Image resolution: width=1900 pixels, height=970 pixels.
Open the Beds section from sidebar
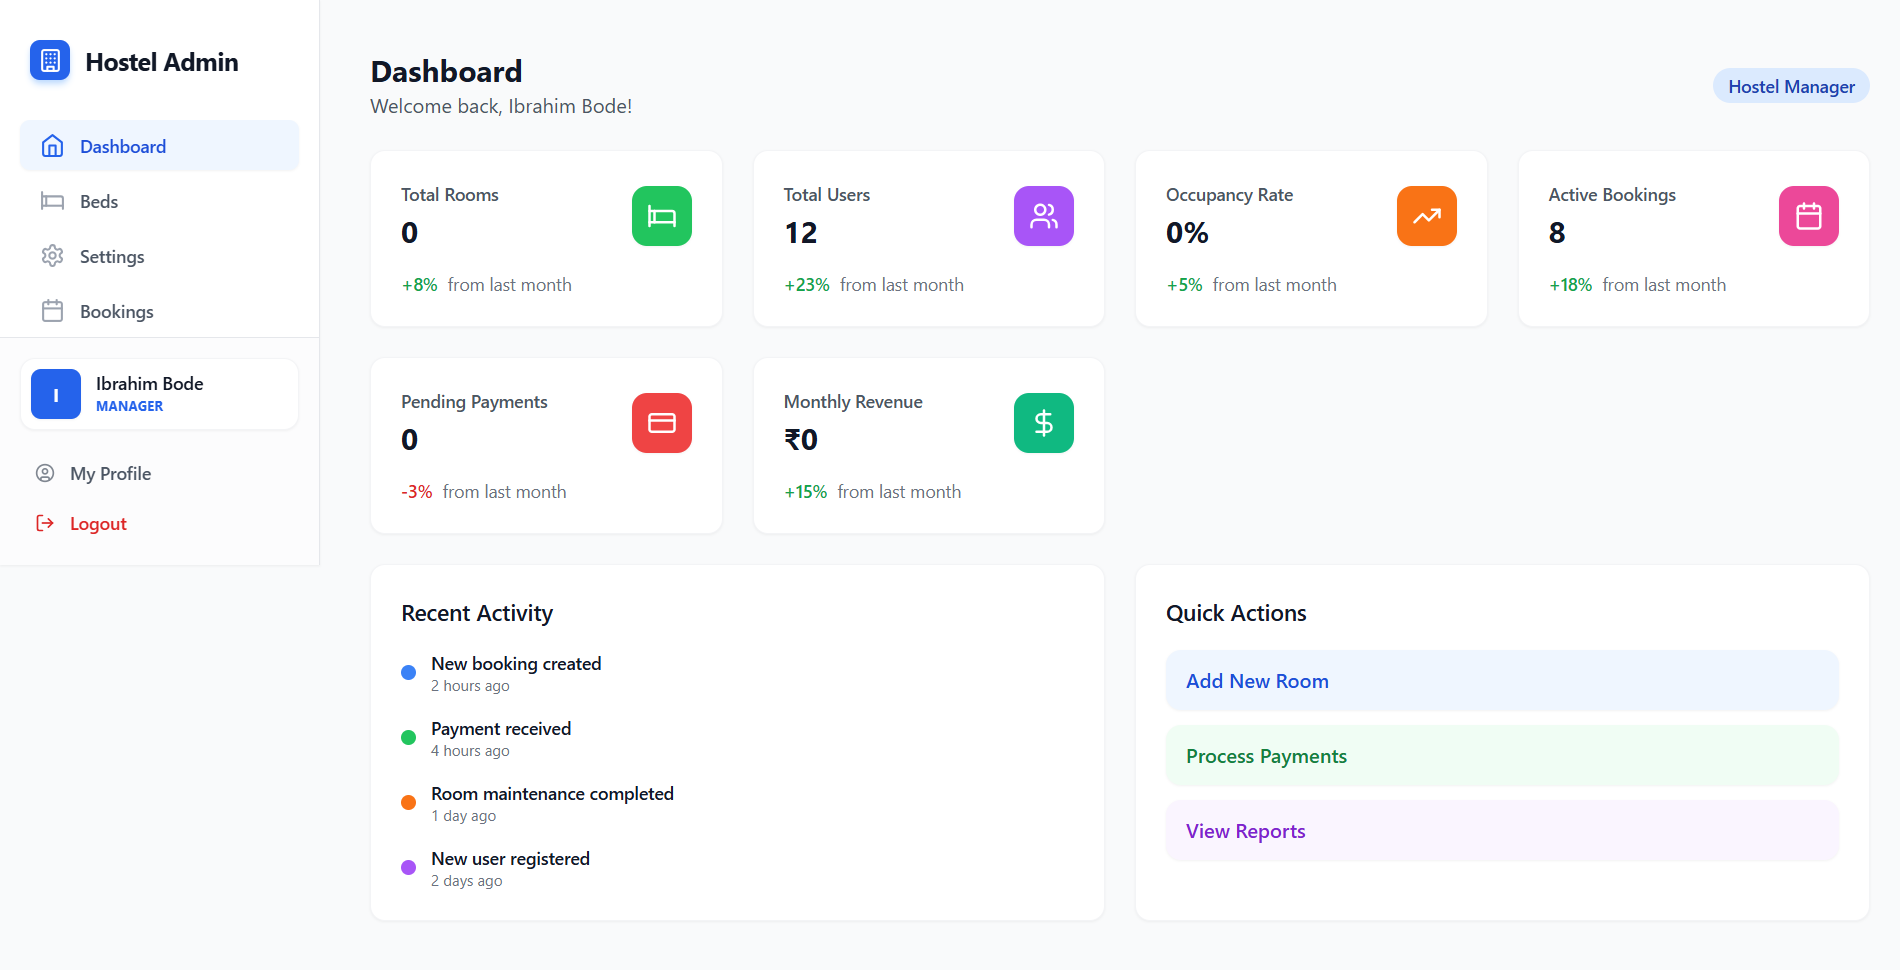[97, 201]
